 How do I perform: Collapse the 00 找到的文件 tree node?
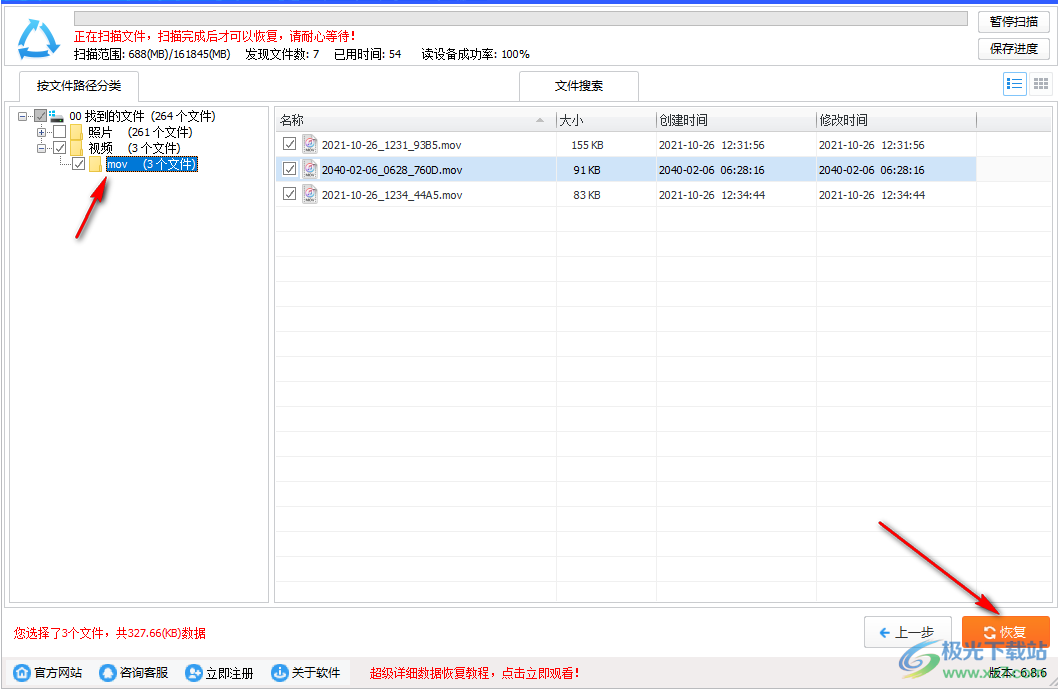point(23,116)
